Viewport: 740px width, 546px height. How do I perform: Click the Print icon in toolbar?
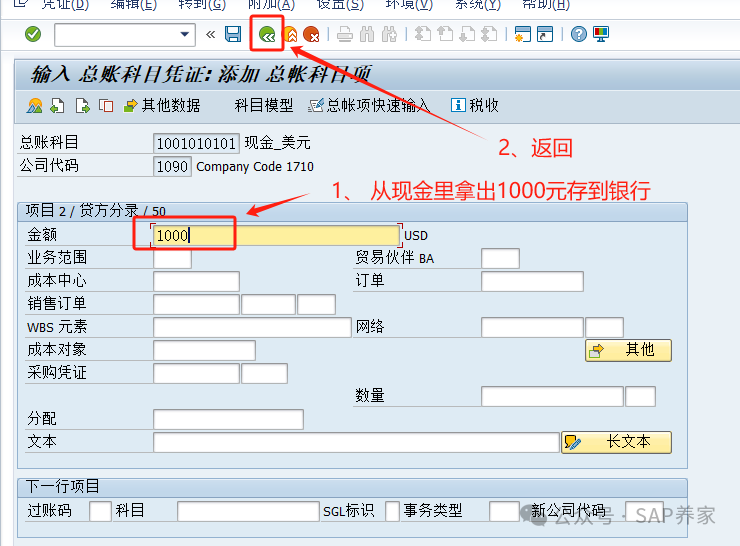345,34
